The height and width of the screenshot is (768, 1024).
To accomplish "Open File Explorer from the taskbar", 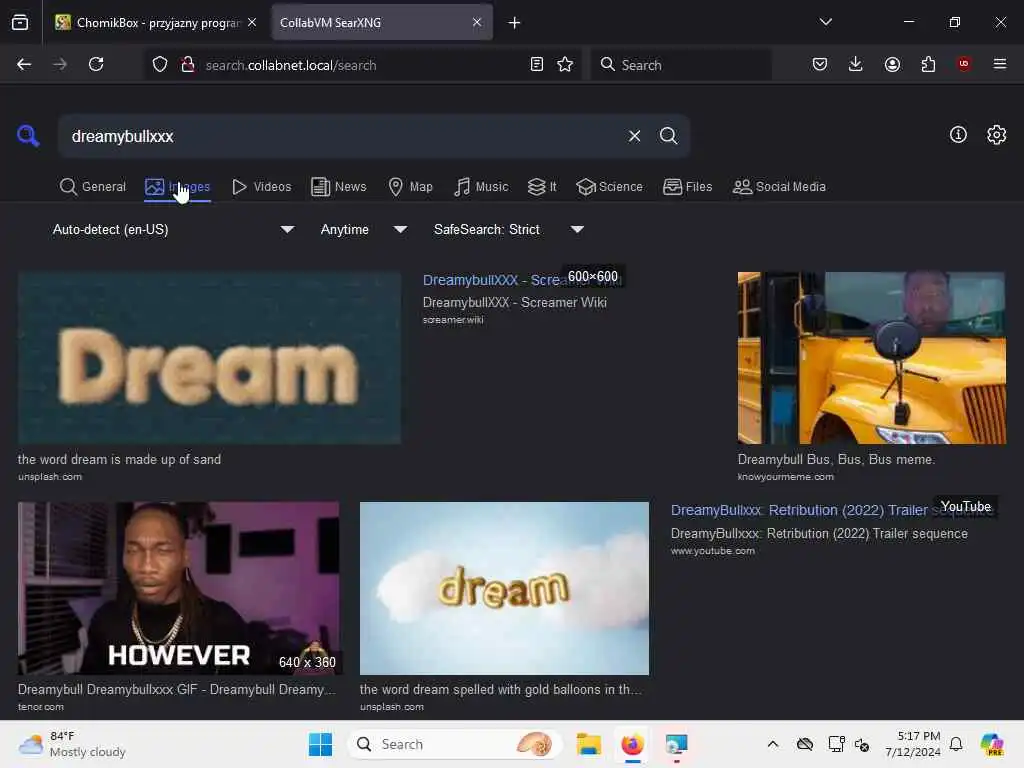I will [x=588, y=744].
